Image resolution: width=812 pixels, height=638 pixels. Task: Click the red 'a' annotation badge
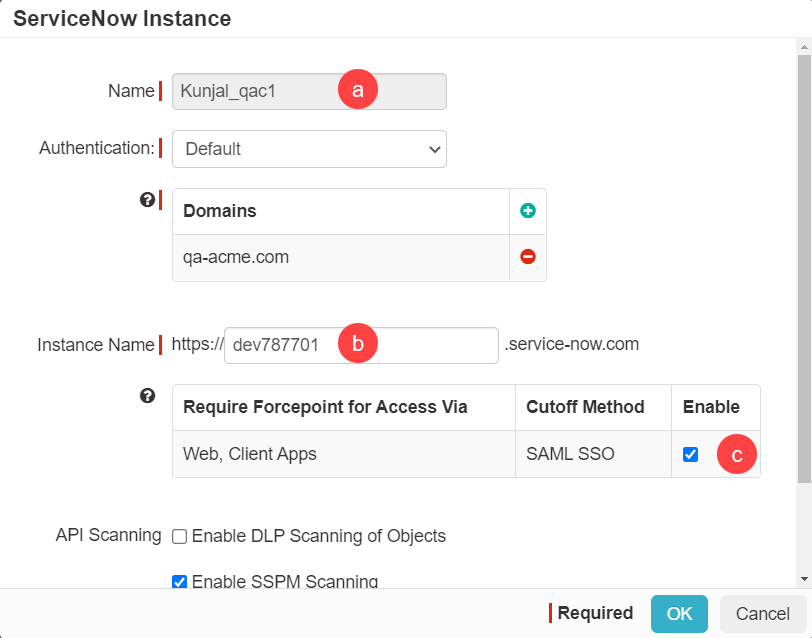(x=358, y=90)
